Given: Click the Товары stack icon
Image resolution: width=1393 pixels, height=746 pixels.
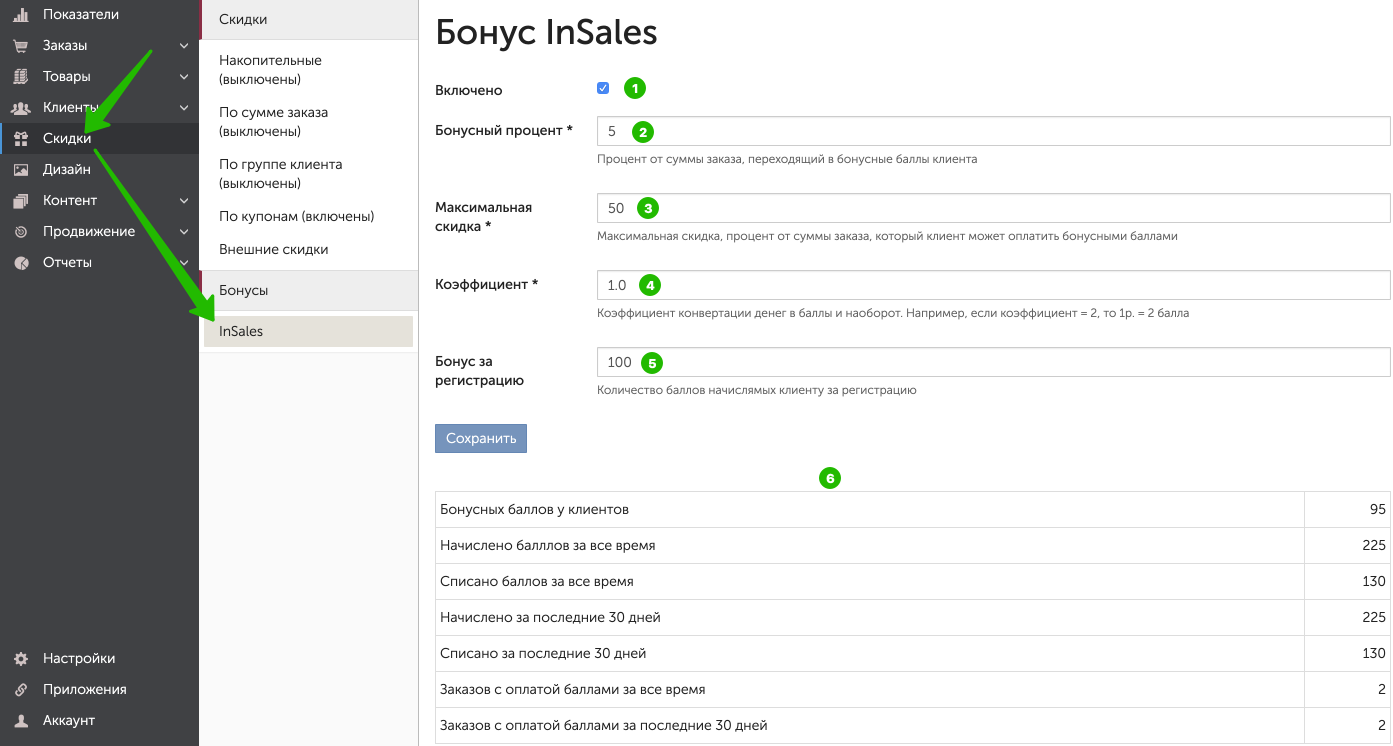Looking at the screenshot, I should [x=21, y=76].
